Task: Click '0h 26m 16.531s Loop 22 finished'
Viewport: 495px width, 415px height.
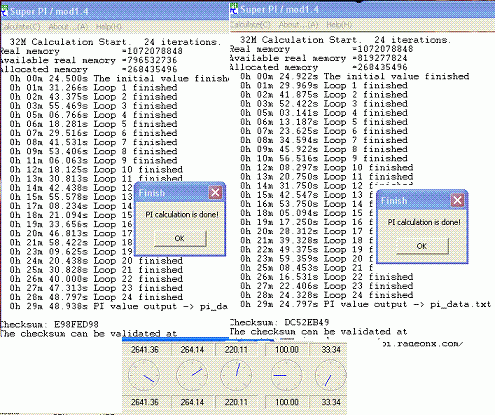Action: (327, 277)
